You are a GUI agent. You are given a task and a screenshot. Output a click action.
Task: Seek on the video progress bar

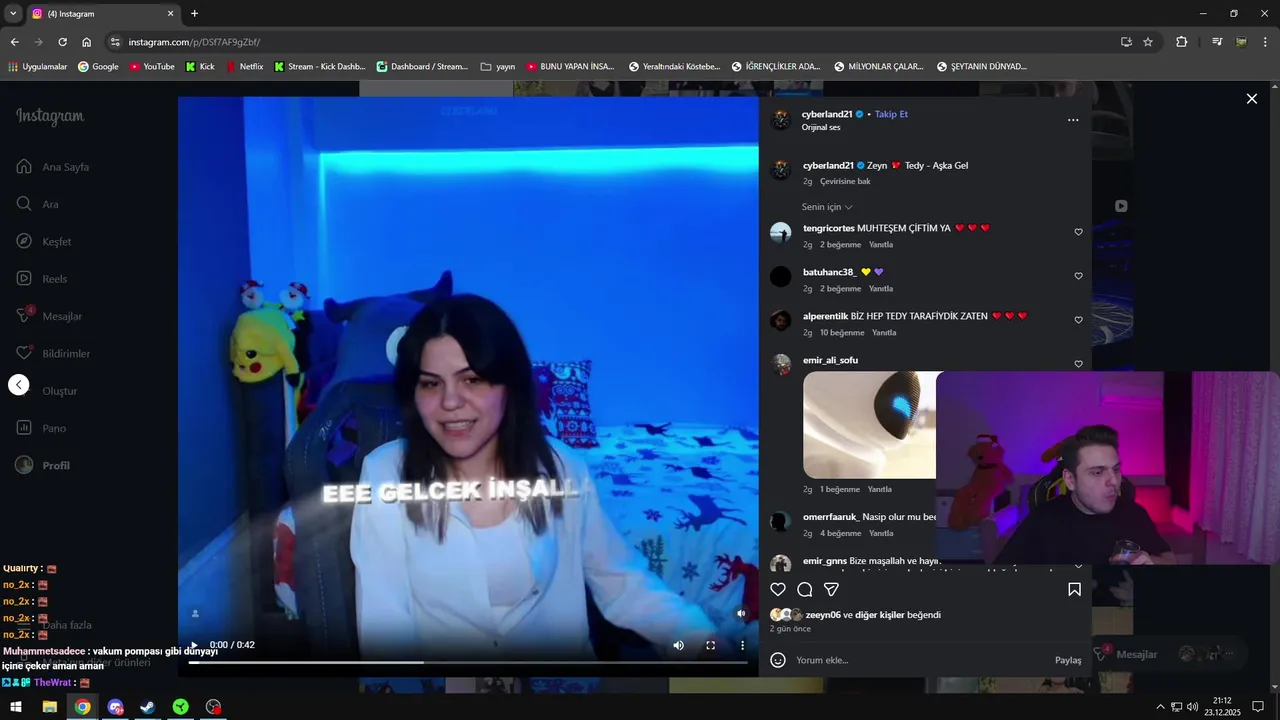tap(468, 662)
